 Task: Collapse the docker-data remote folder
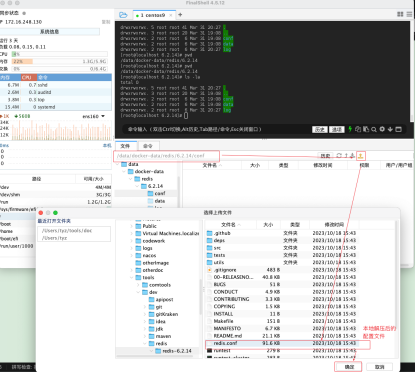click(x=124, y=171)
